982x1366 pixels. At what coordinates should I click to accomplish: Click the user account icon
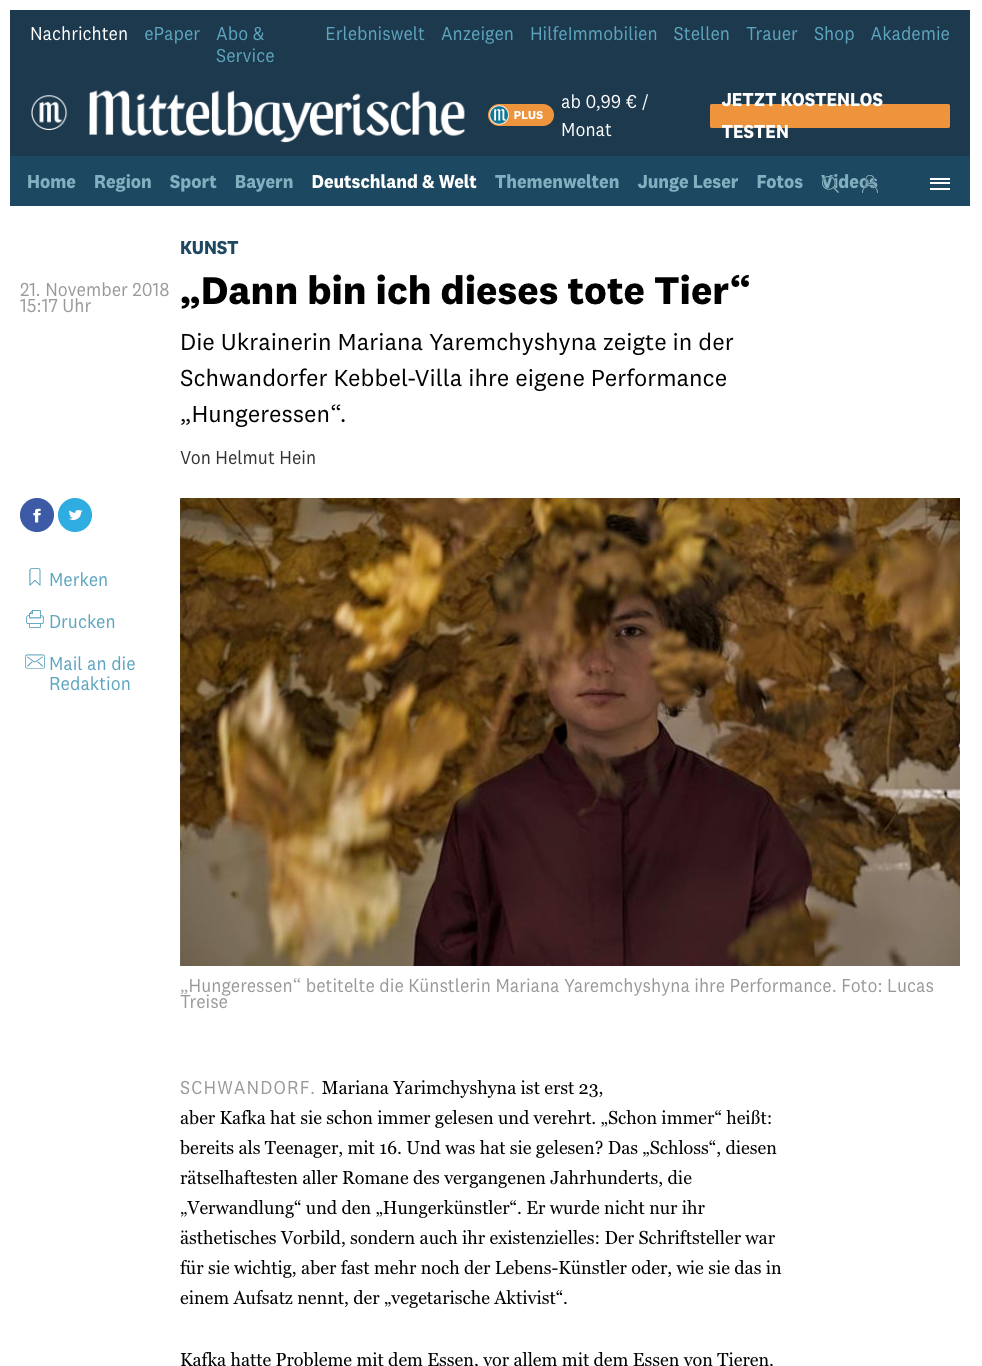click(x=869, y=183)
